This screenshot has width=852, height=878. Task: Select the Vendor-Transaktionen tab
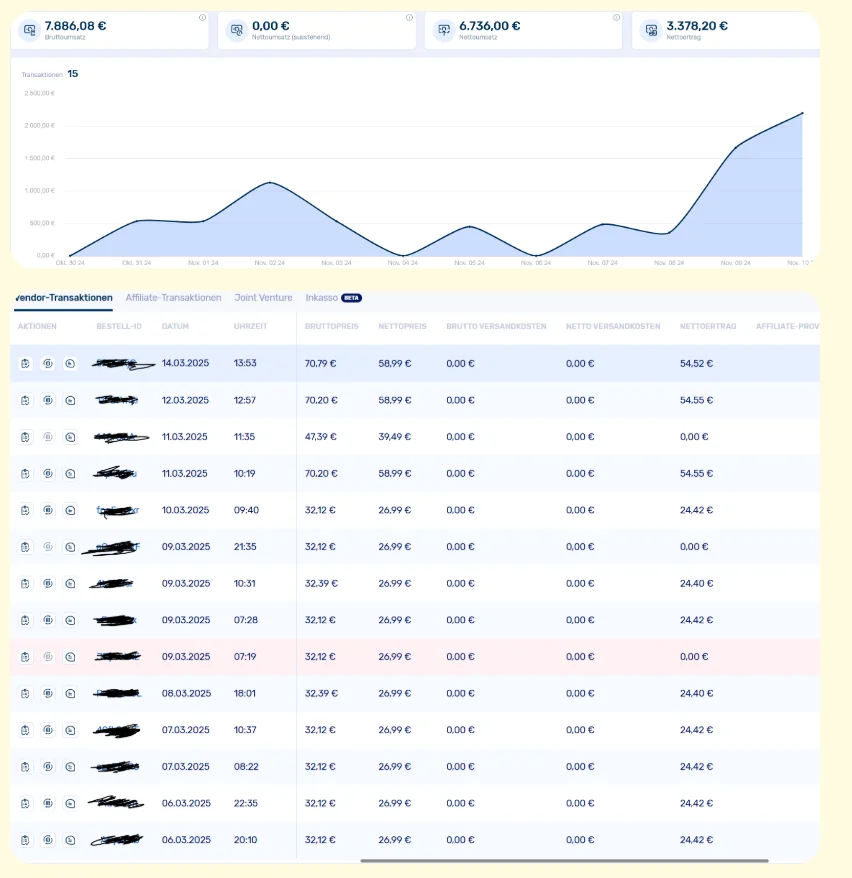(63, 298)
